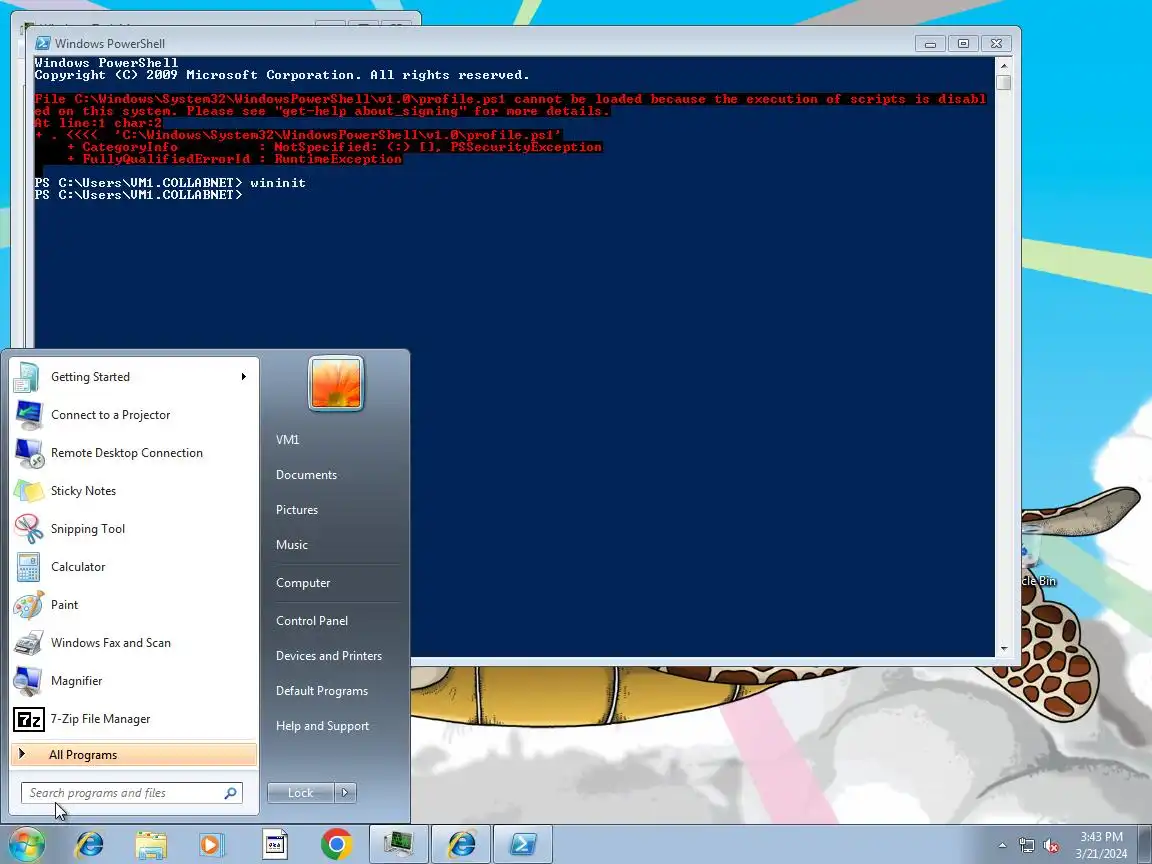Click PowerShell scrollbar thumb
1152x864 pixels.
pyautogui.click(x=1004, y=82)
